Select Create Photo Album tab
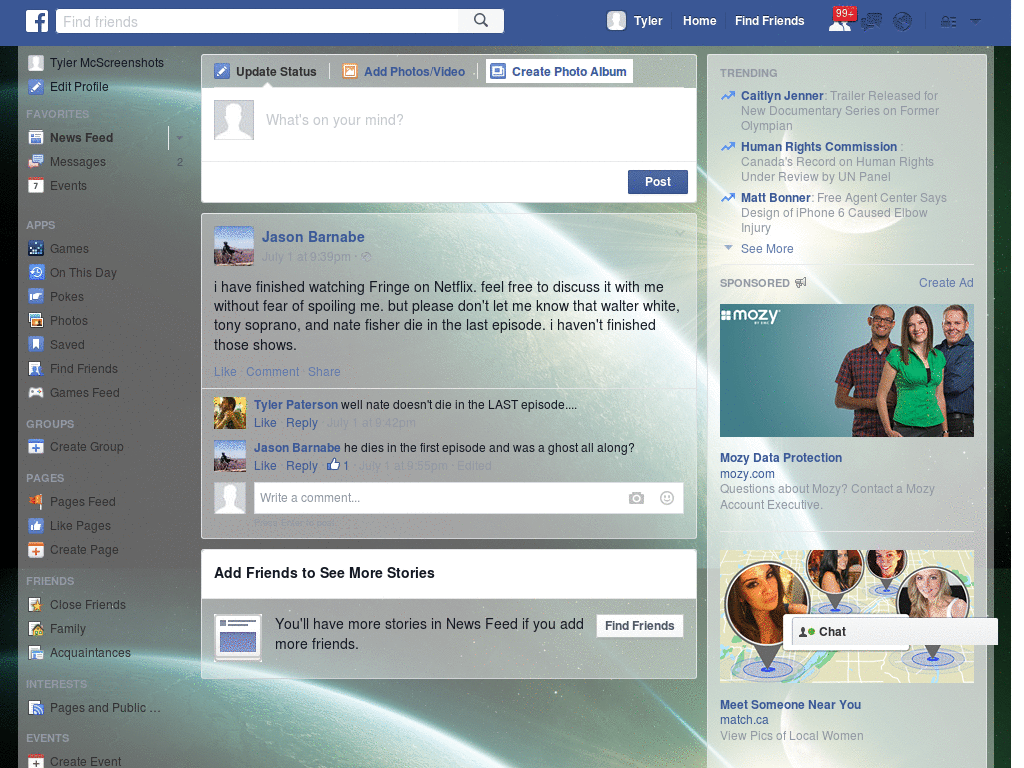 pos(559,71)
